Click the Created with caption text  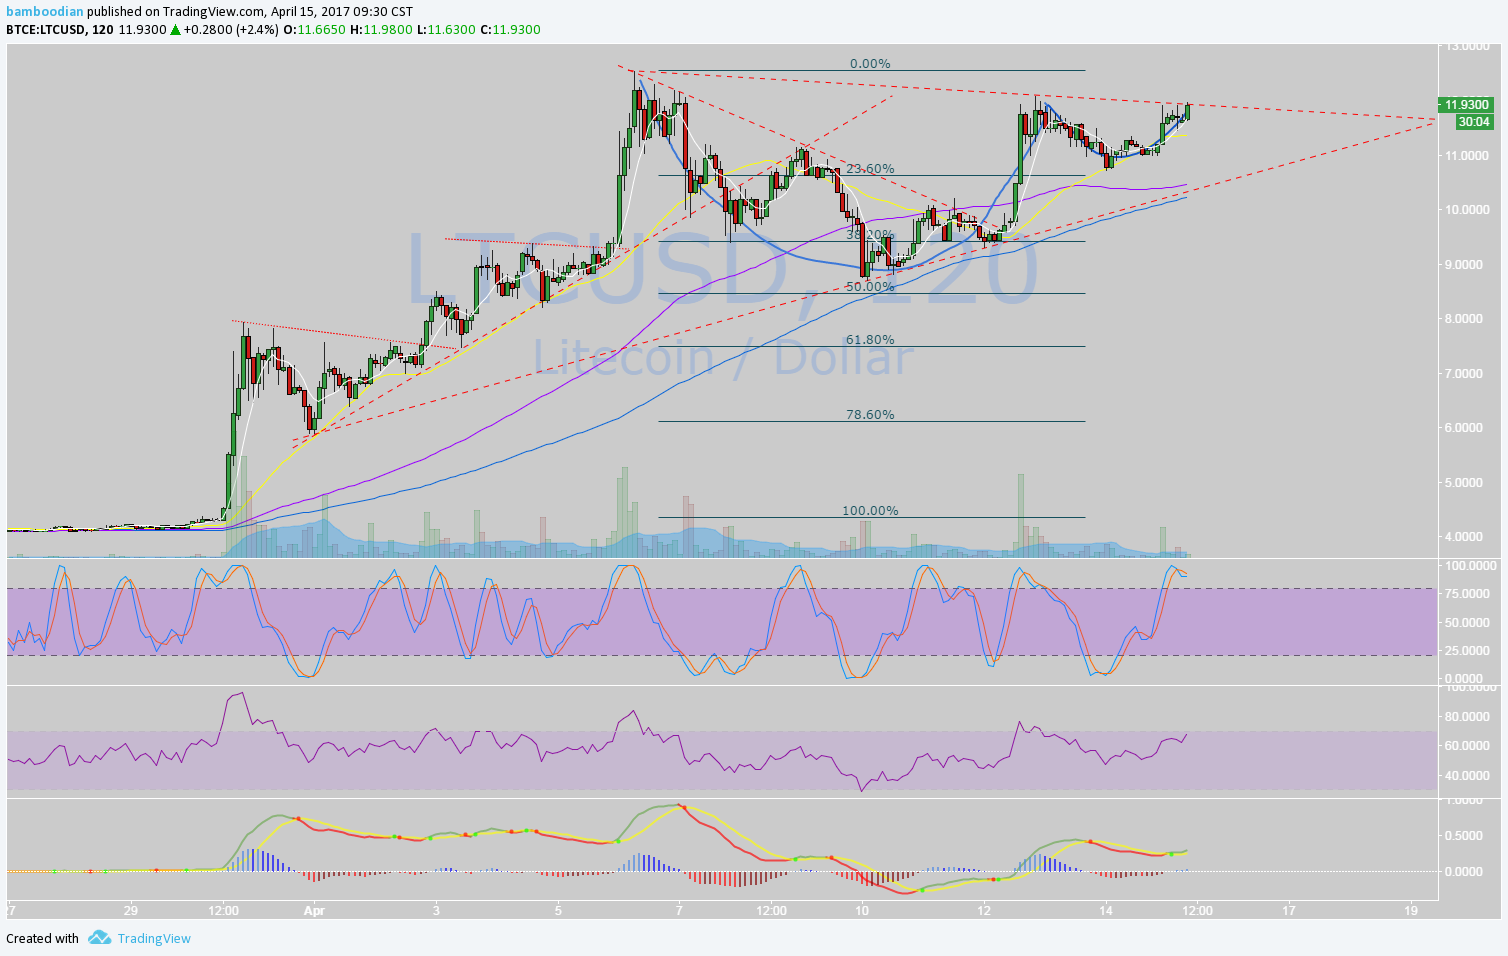[x=42, y=938]
